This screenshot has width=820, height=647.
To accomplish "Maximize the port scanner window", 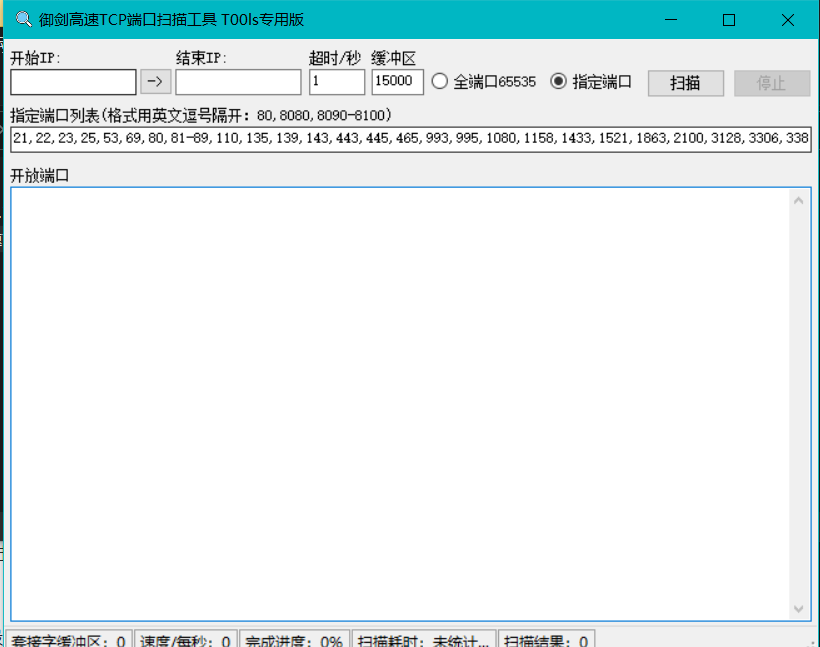I will [729, 20].
